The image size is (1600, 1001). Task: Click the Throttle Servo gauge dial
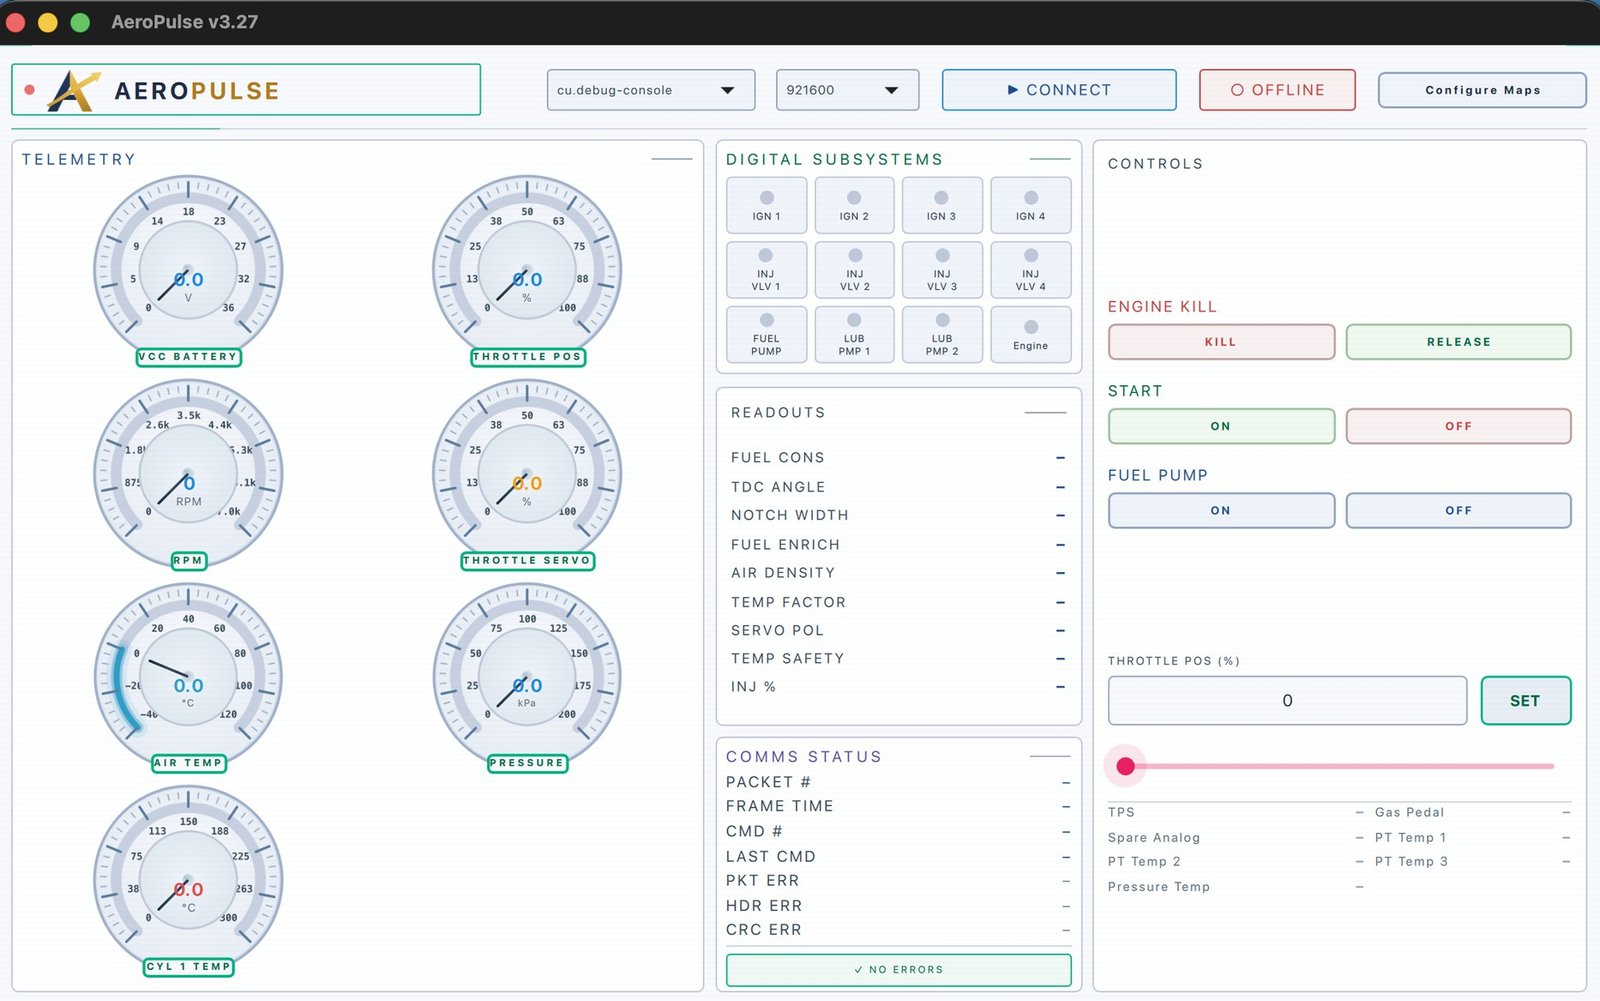point(527,474)
